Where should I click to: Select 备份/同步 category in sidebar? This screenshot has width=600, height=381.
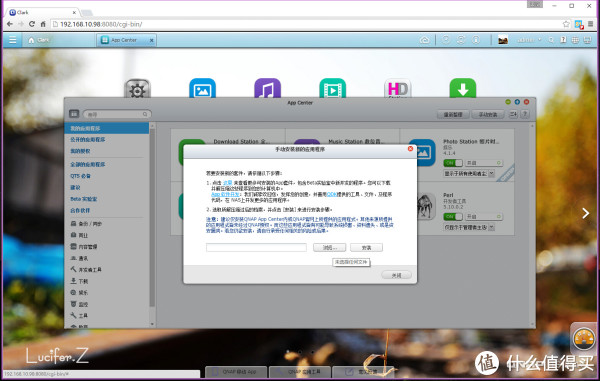click(86, 224)
